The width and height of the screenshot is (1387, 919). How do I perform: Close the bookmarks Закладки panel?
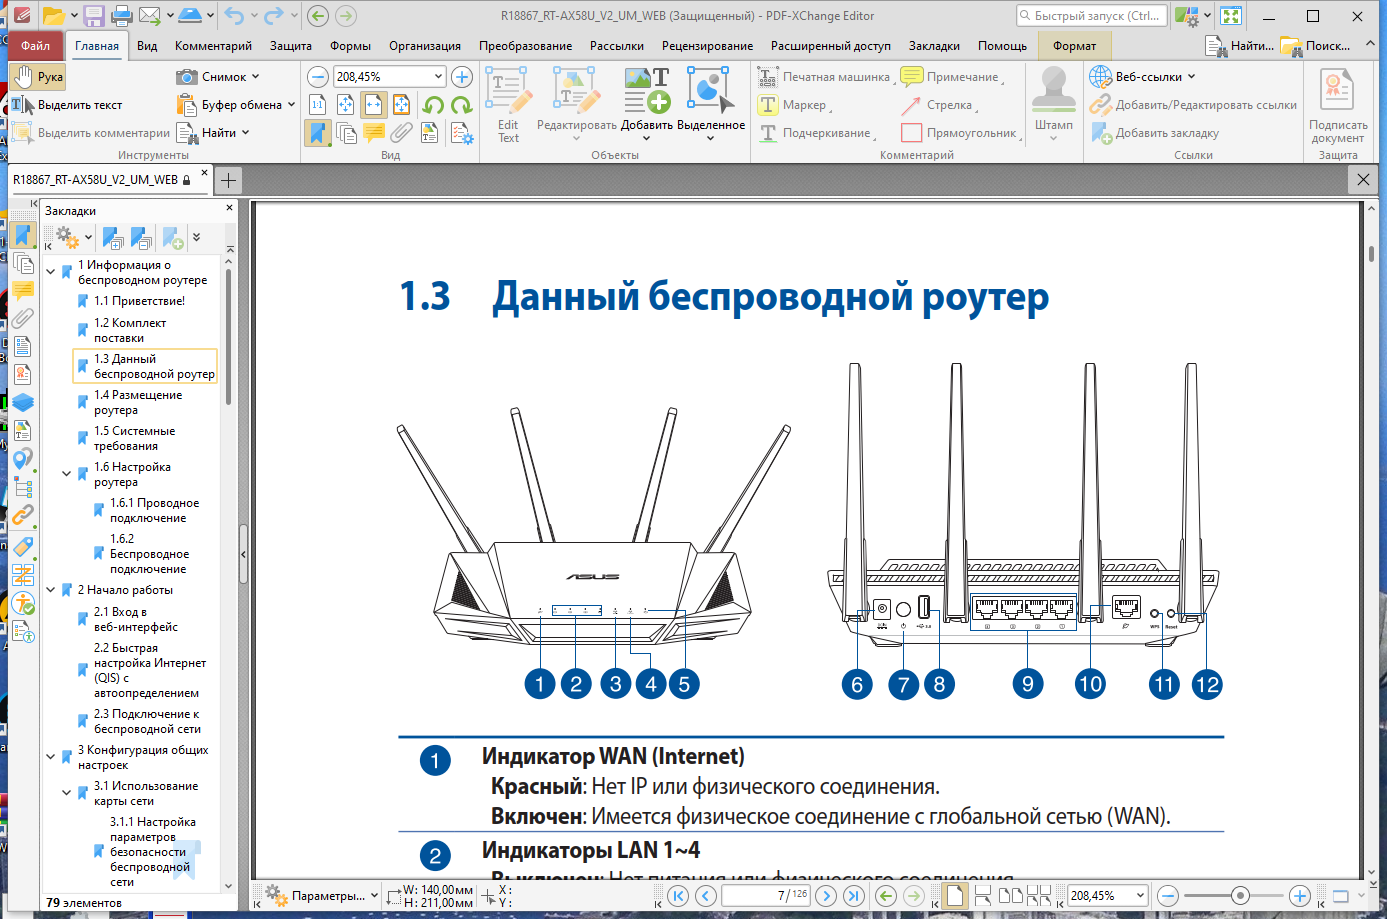(x=229, y=208)
